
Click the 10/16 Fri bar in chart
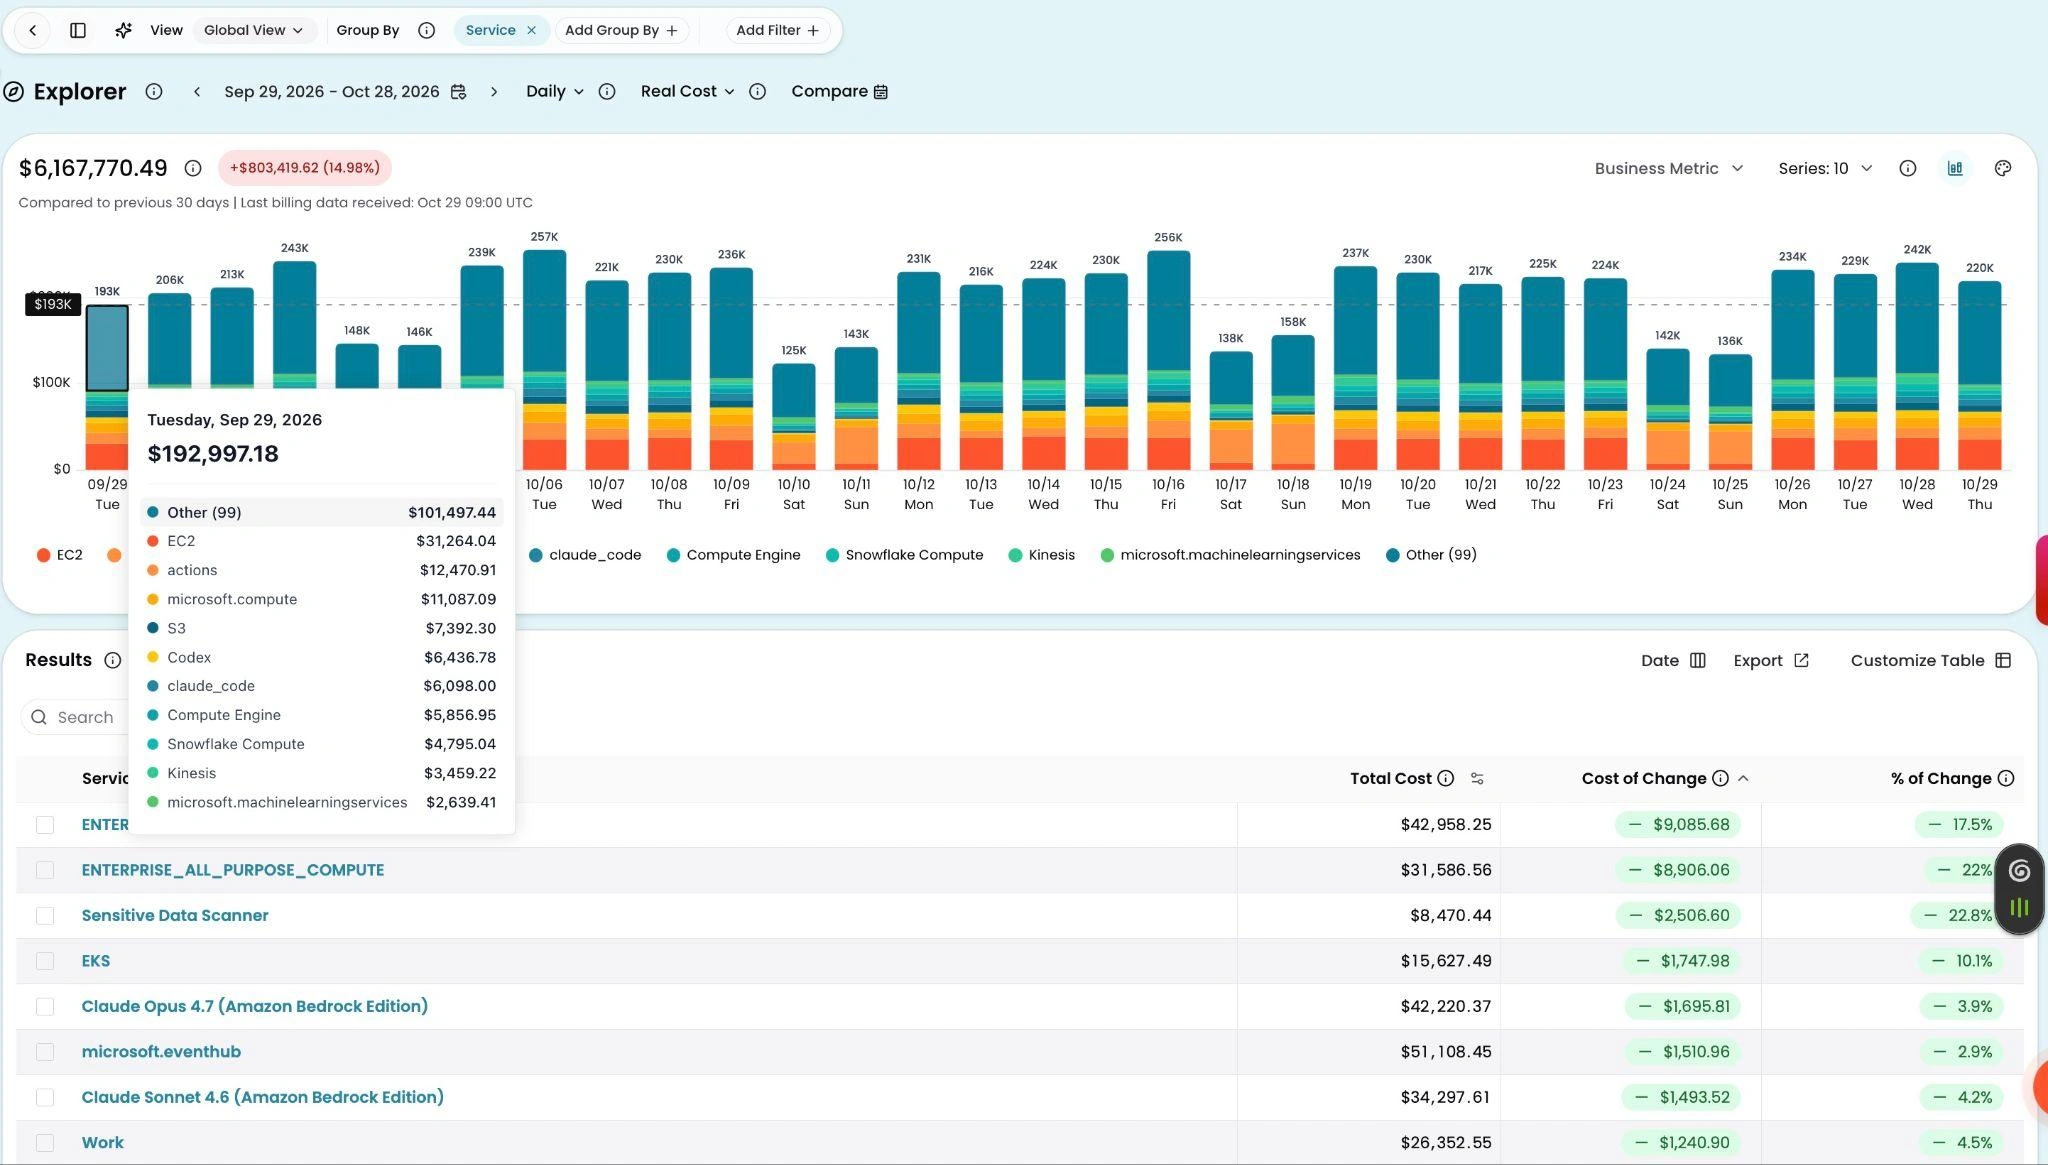[x=1168, y=360]
